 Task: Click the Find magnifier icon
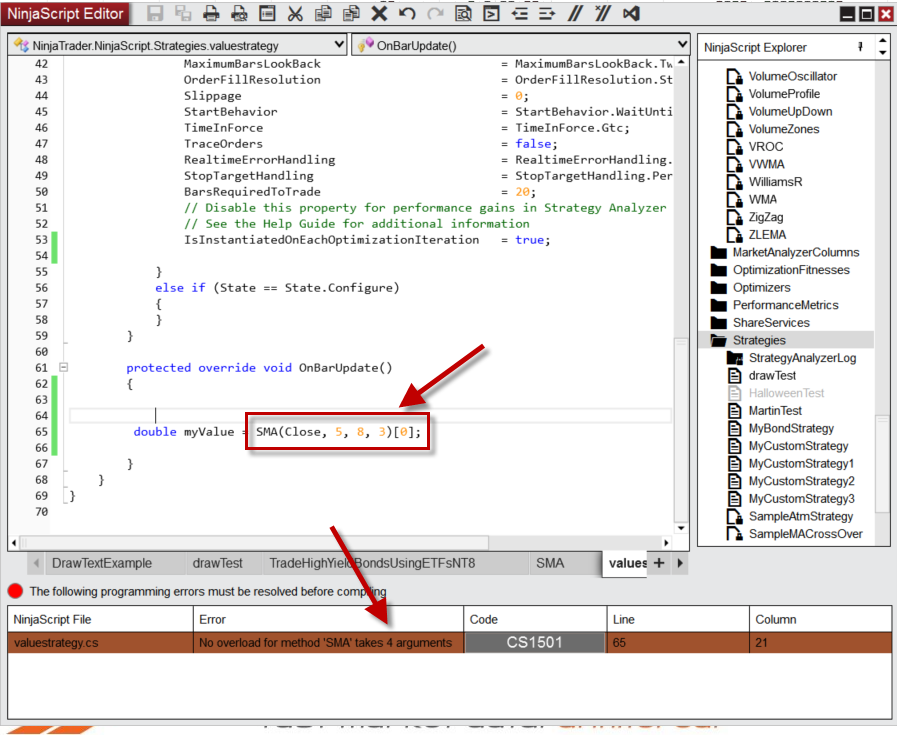point(463,13)
